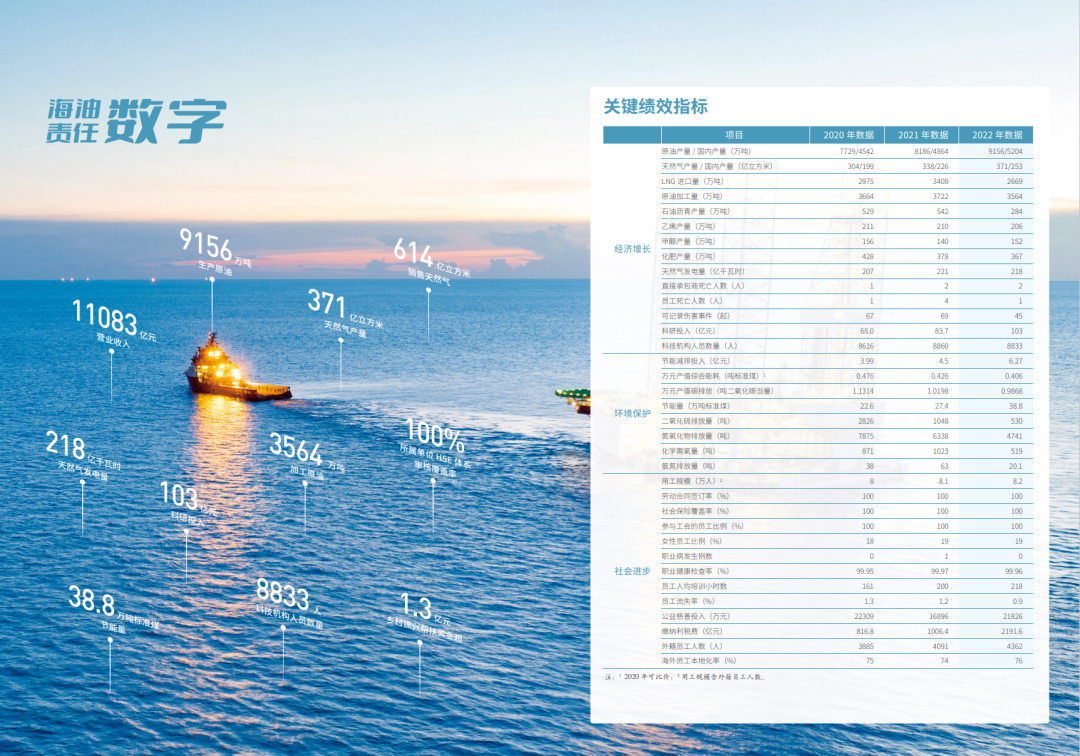Click row label '职业健康检查率（%）'
The width and height of the screenshot is (1080, 756).
click(x=695, y=571)
